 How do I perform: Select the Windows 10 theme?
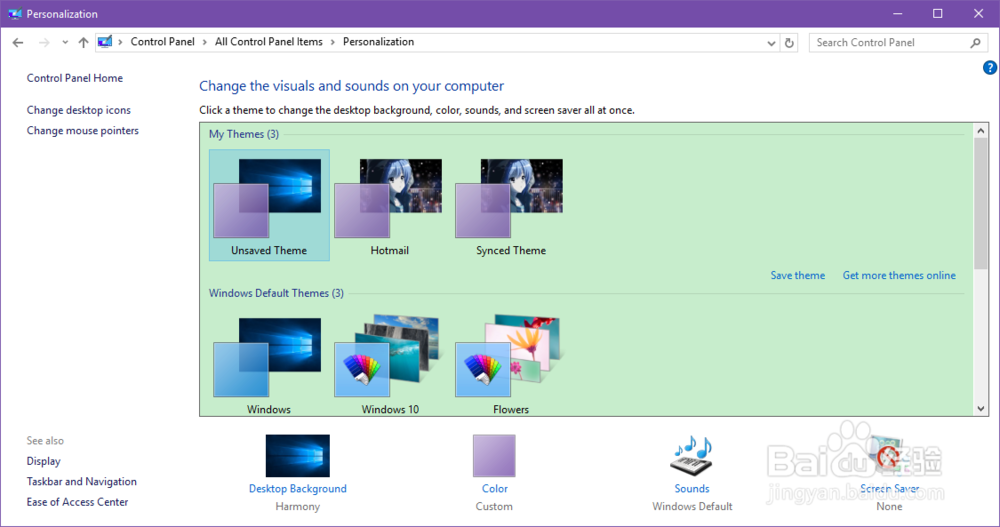pyautogui.click(x=390, y=365)
